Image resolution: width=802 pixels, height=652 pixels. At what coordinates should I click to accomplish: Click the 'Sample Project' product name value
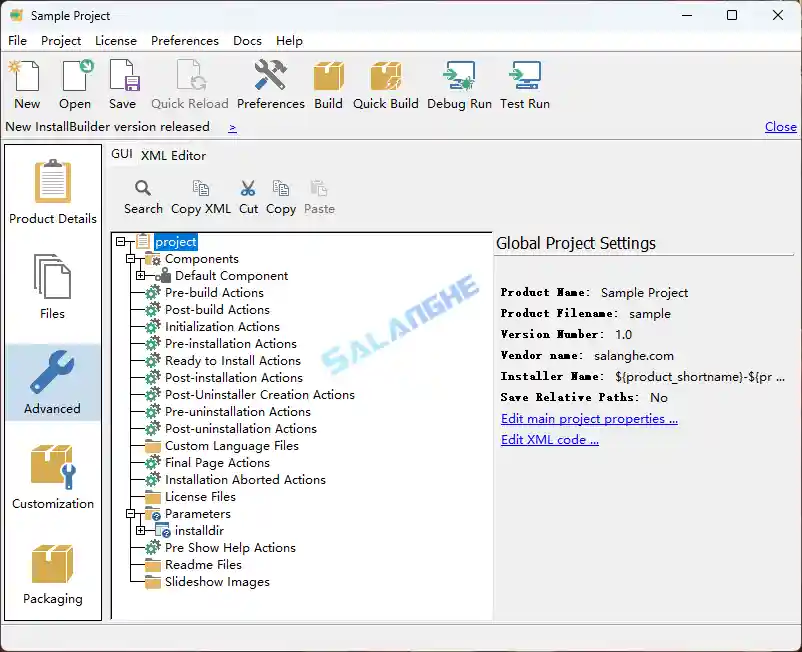pyautogui.click(x=644, y=293)
